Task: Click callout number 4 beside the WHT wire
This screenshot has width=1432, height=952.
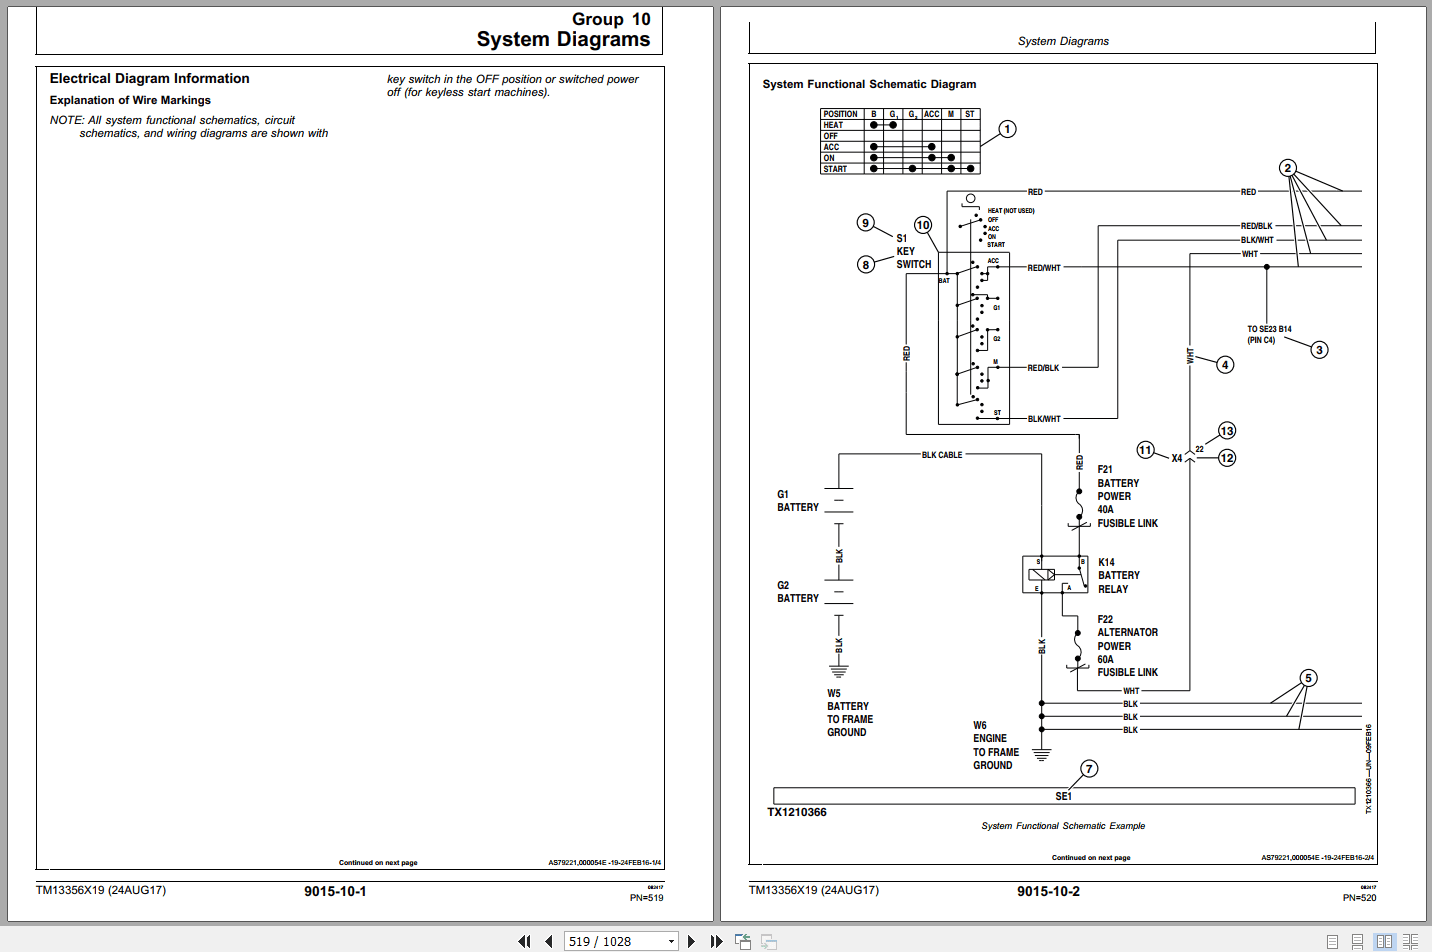Action: (1225, 365)
